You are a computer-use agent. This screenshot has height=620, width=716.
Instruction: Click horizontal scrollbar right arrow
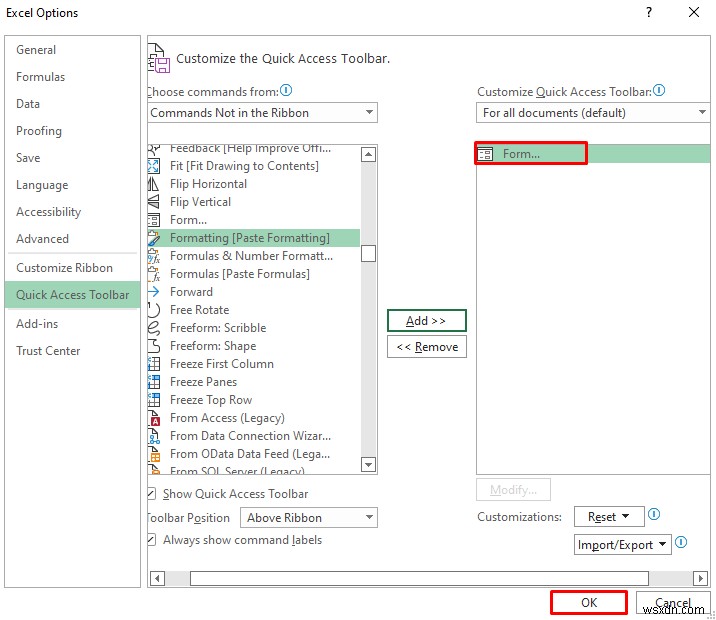coord(700,578)
